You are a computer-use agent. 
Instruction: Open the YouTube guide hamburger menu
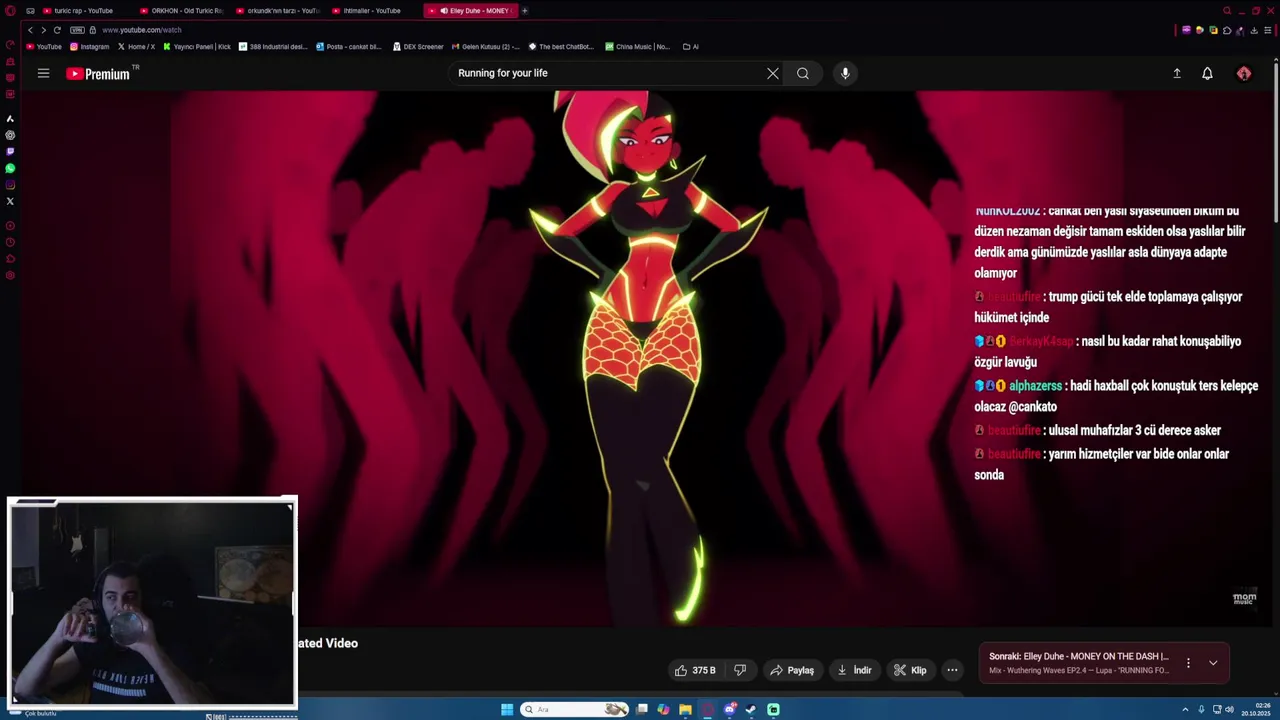[43, 73]
